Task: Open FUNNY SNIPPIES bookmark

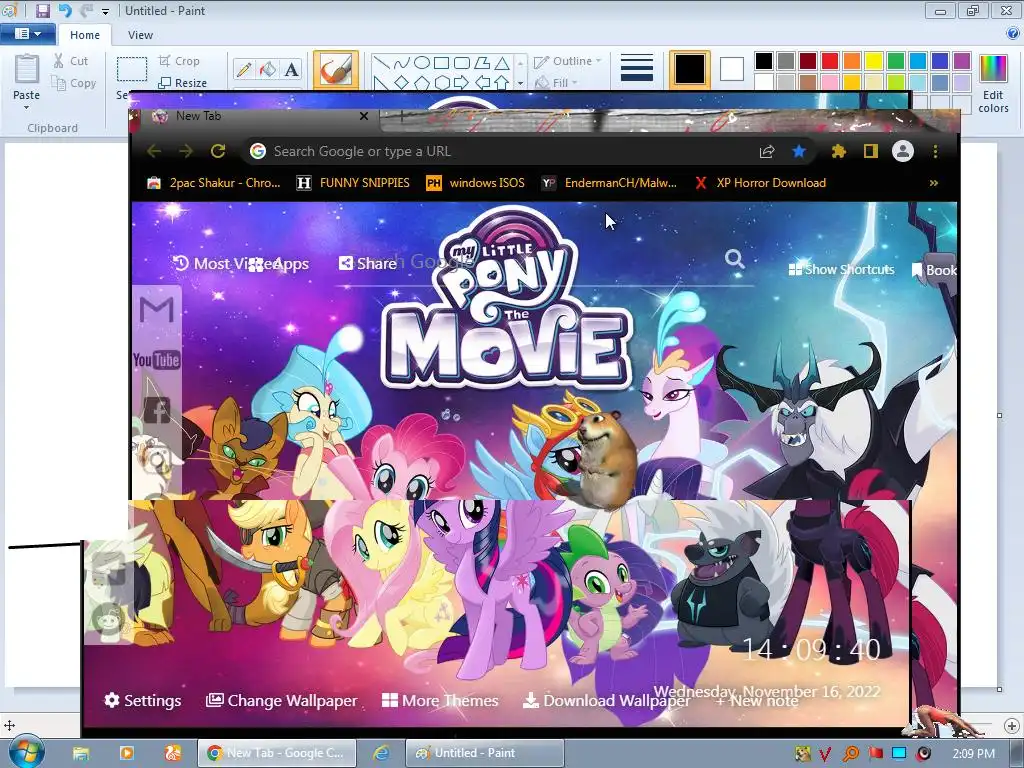Action: pos(353,183)
